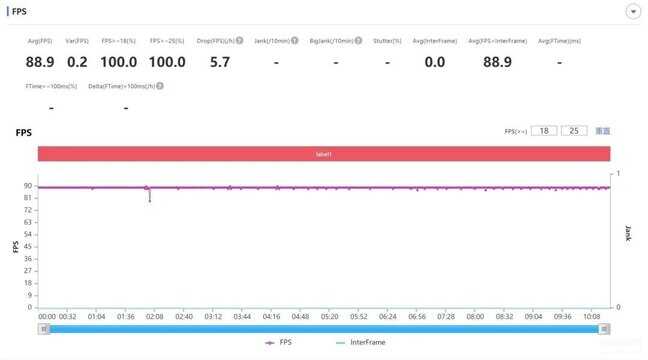Click the right handle of time range slider
The image size is (648, 360).
click(x=604, y=329)
